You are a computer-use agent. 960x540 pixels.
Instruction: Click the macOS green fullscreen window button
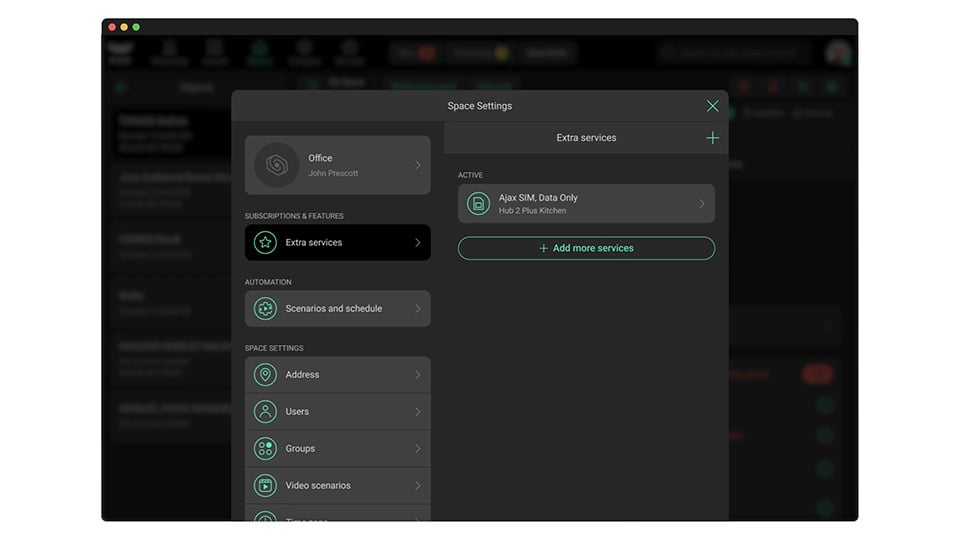[136, 27]
